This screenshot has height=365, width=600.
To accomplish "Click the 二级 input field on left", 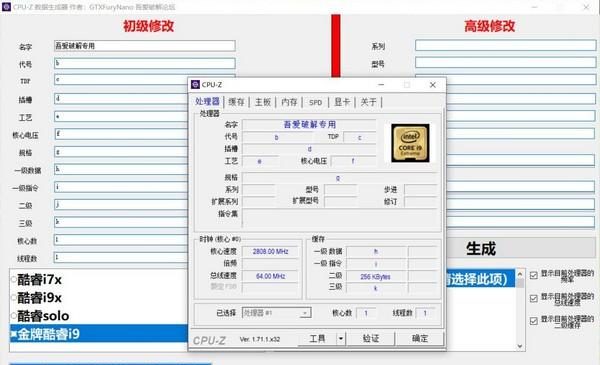I will pyautogui.click(x=121, y=205).
